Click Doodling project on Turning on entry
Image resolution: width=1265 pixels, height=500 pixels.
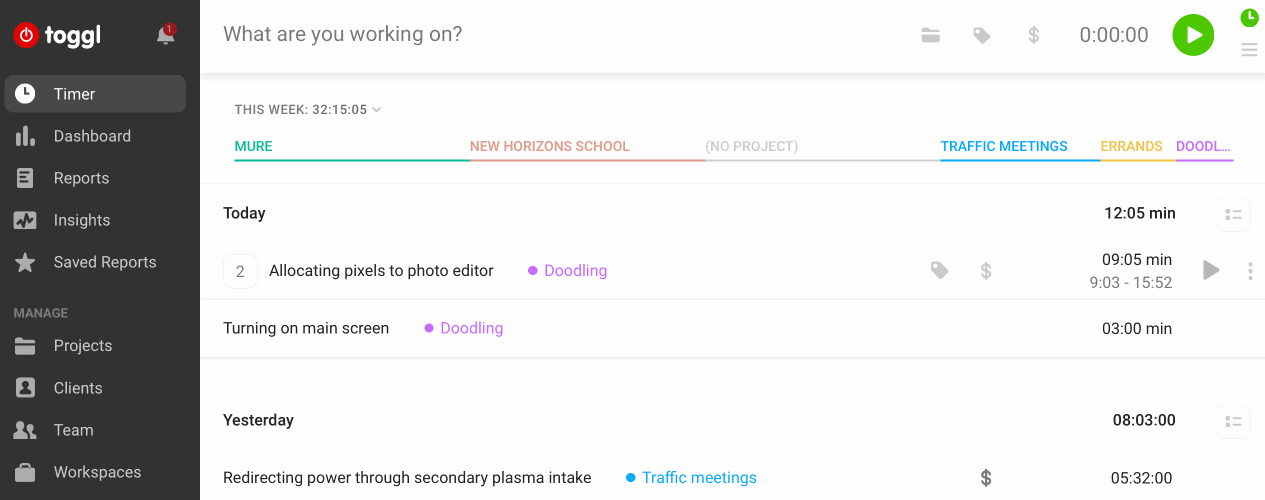tap(471, 328)
